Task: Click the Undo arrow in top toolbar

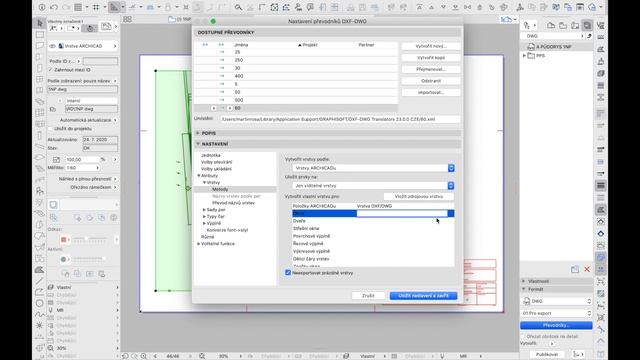Action: [54, 7]
